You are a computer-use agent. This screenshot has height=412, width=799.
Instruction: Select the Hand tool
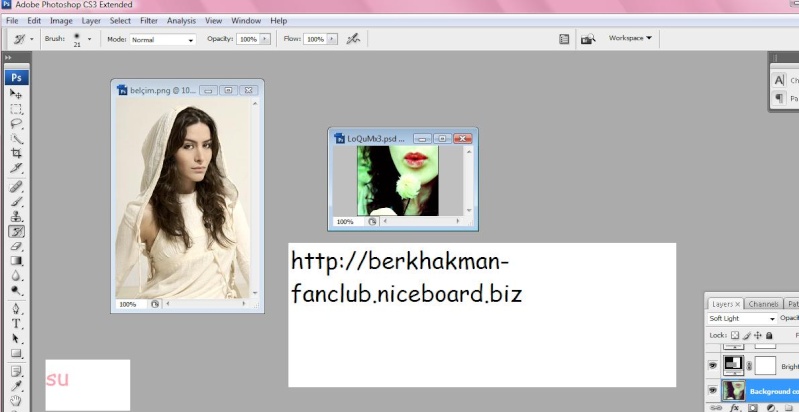16,401
